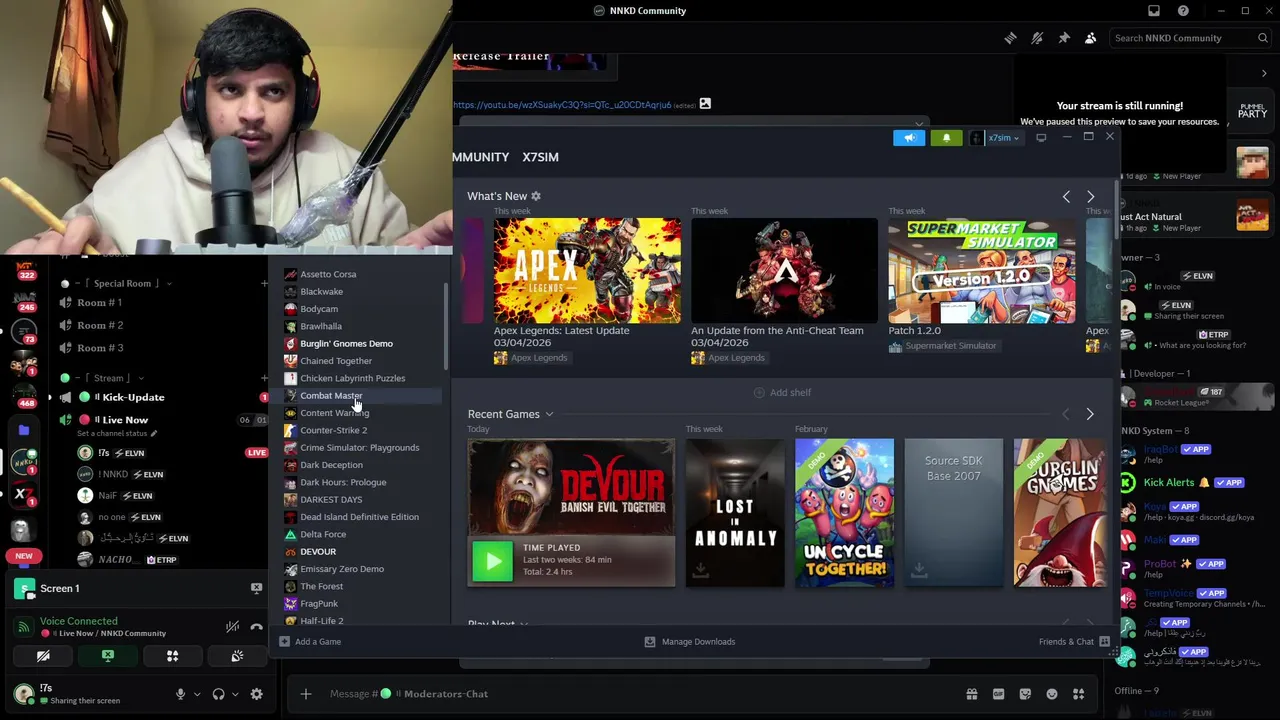The image size is (1280, 720).
Task: Click Search NNKD Community field
Action: click(1191, 38)
